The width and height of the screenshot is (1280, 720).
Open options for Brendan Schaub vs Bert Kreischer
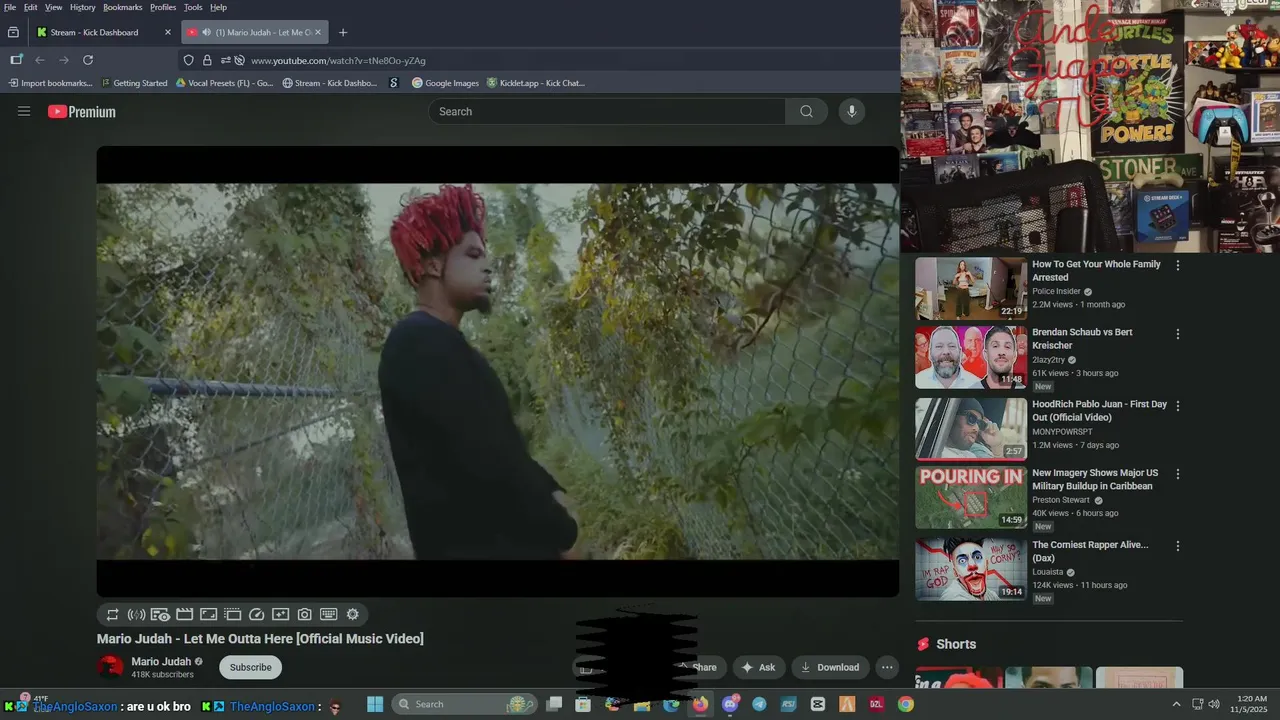(x=1177, y=334)
